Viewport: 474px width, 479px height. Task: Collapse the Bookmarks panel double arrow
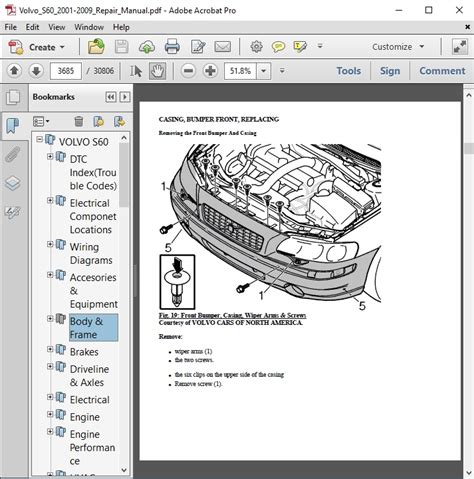coord(111,97)
